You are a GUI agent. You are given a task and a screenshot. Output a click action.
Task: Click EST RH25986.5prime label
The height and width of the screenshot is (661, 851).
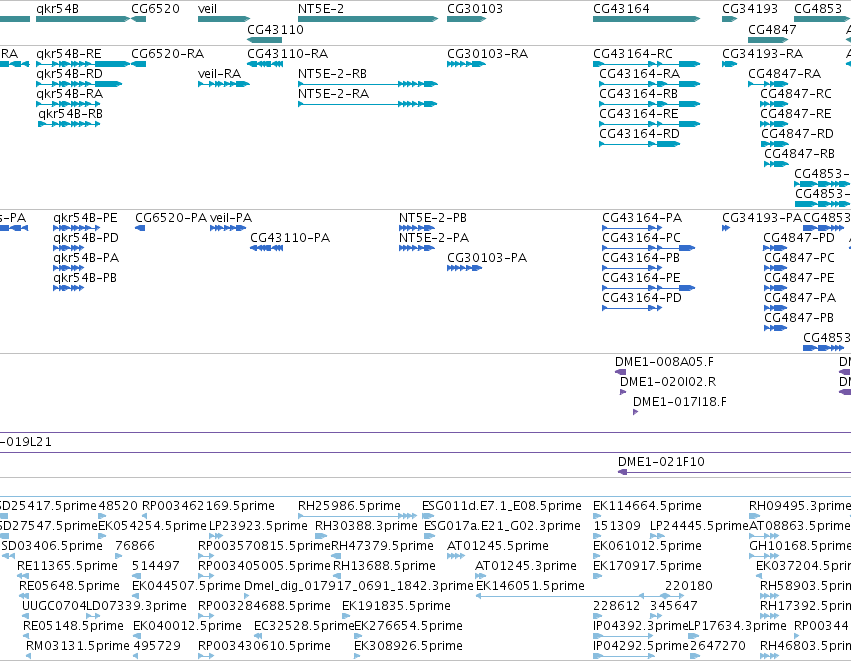(349, 506)
